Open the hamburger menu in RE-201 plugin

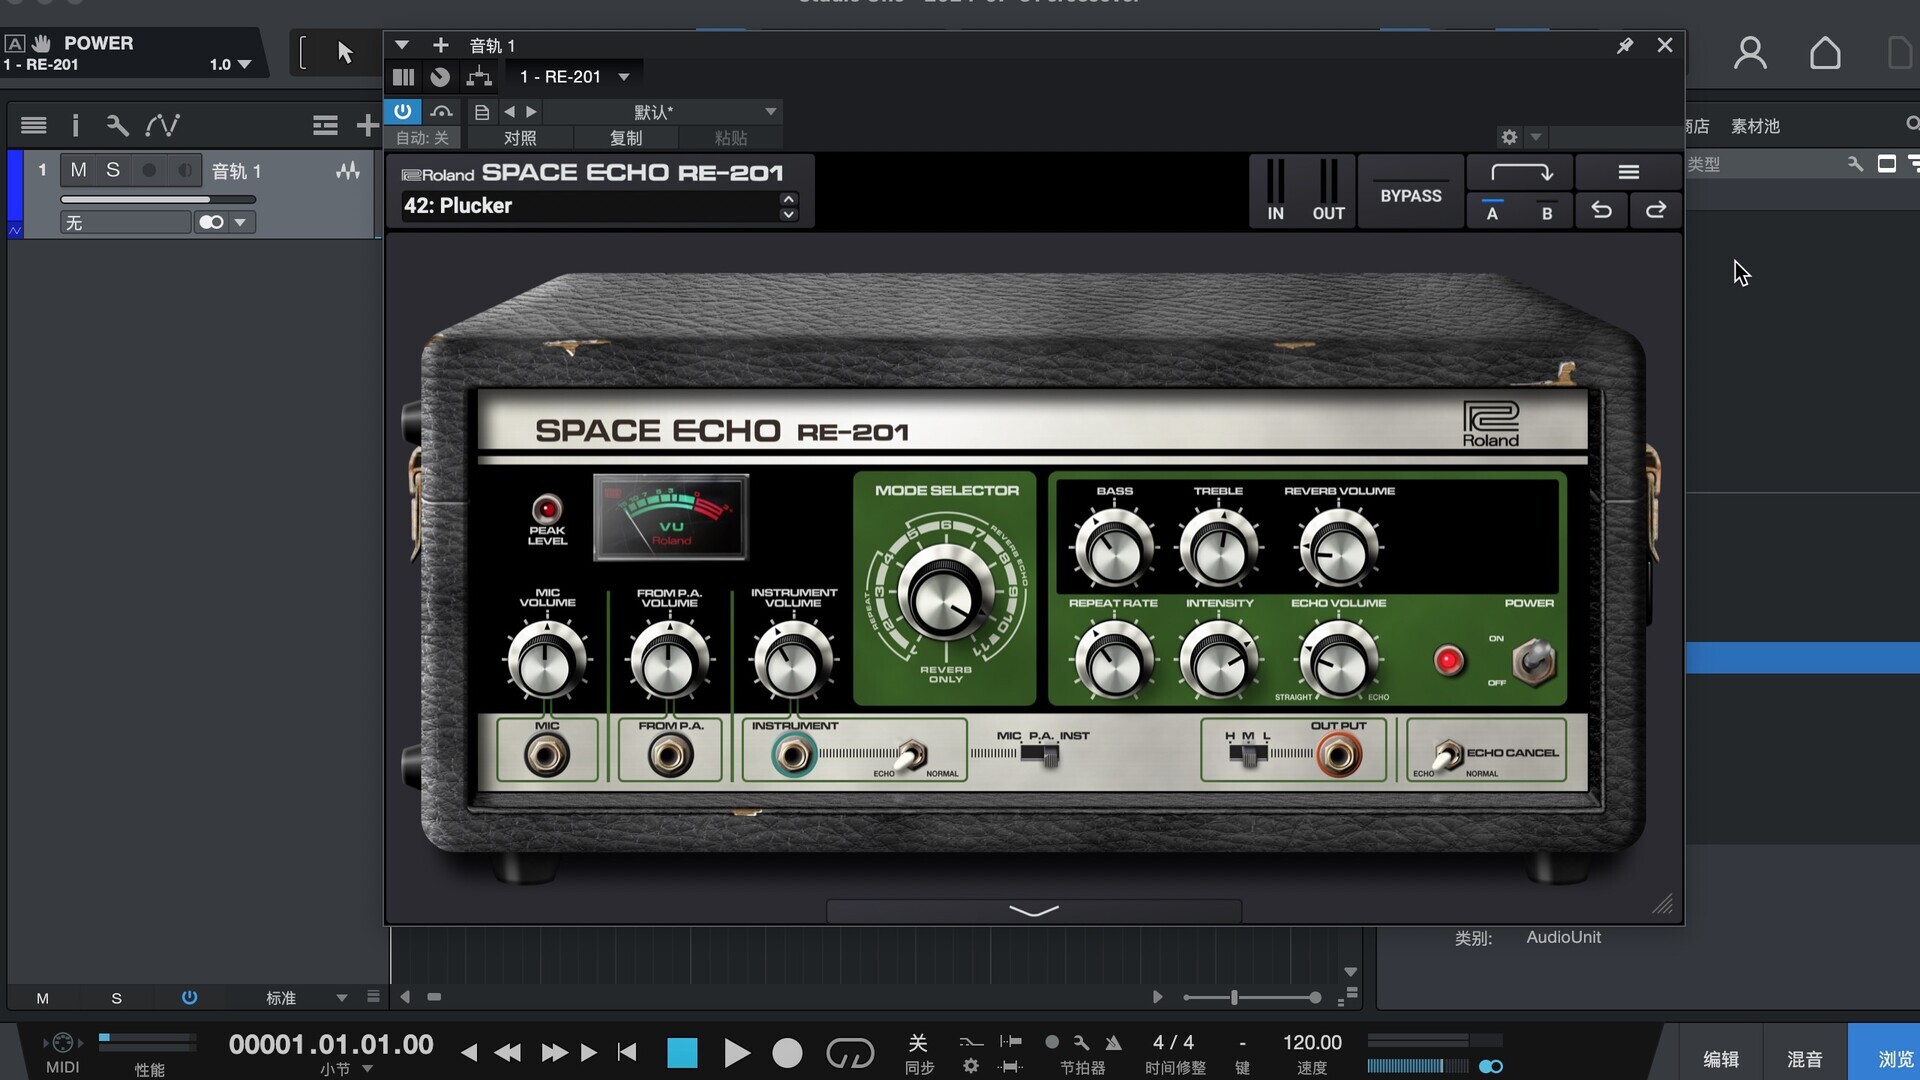(1628, 172)
